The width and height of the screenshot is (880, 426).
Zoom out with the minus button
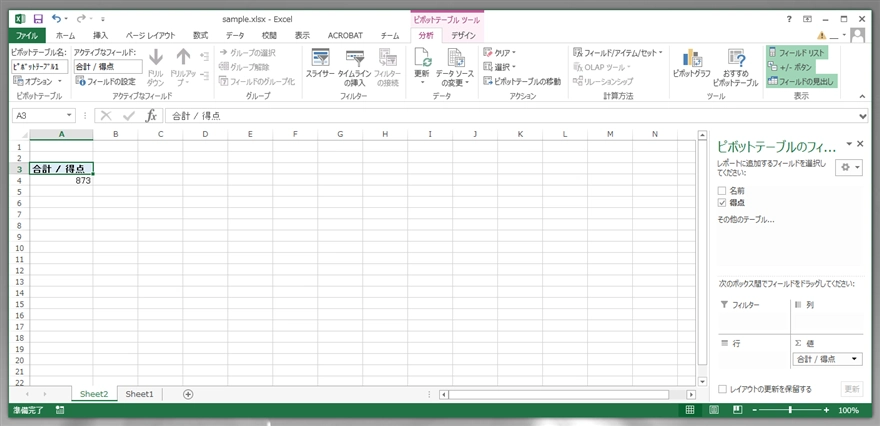coord(755,410)
